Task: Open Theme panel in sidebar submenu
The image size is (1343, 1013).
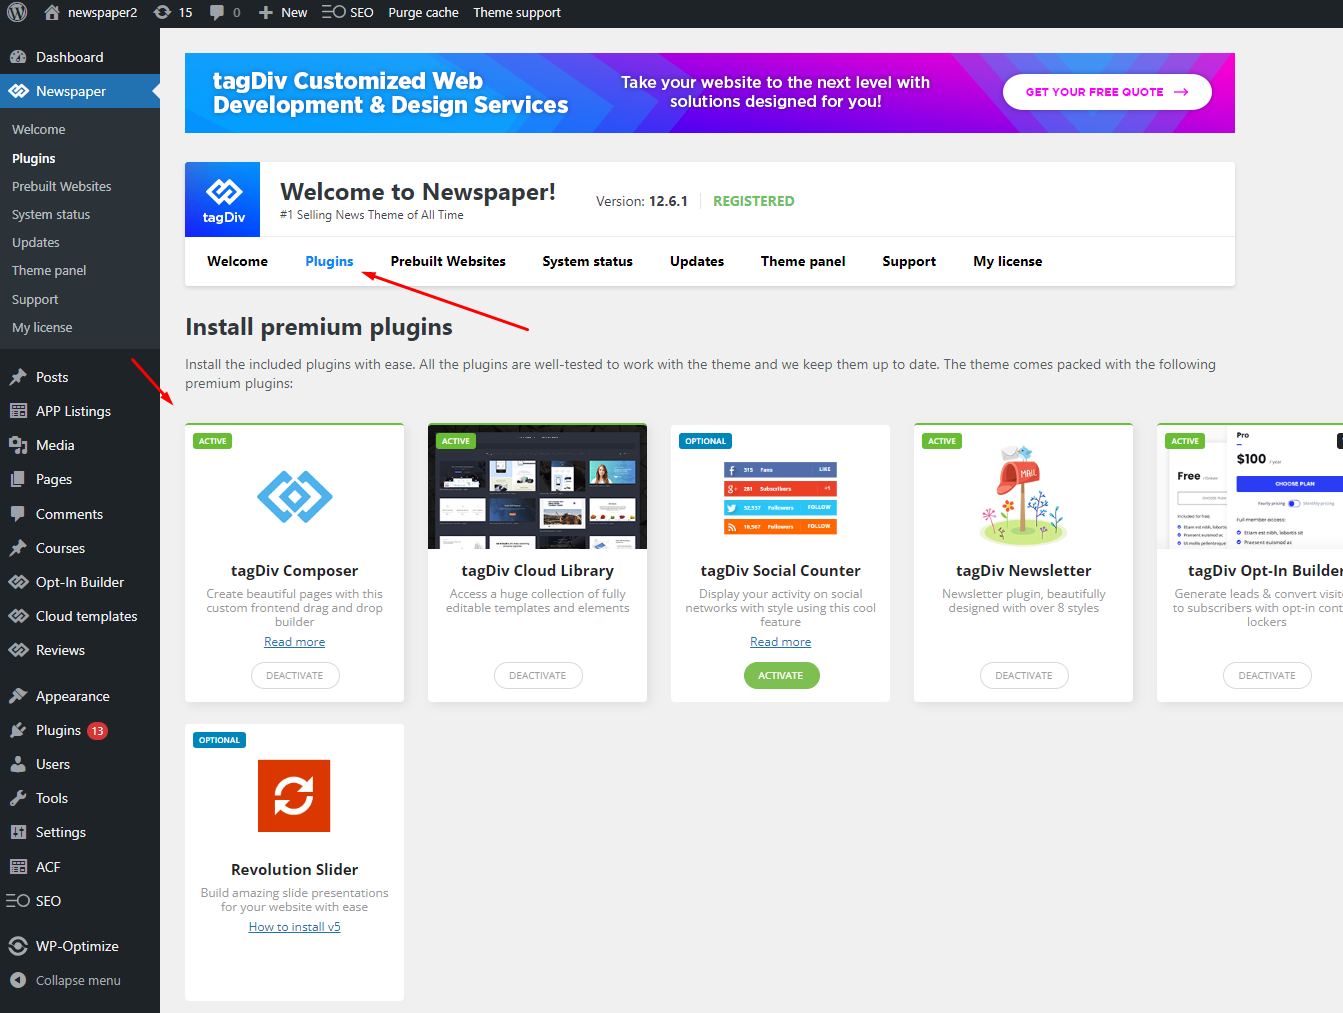Action: (x=49, y=271)
